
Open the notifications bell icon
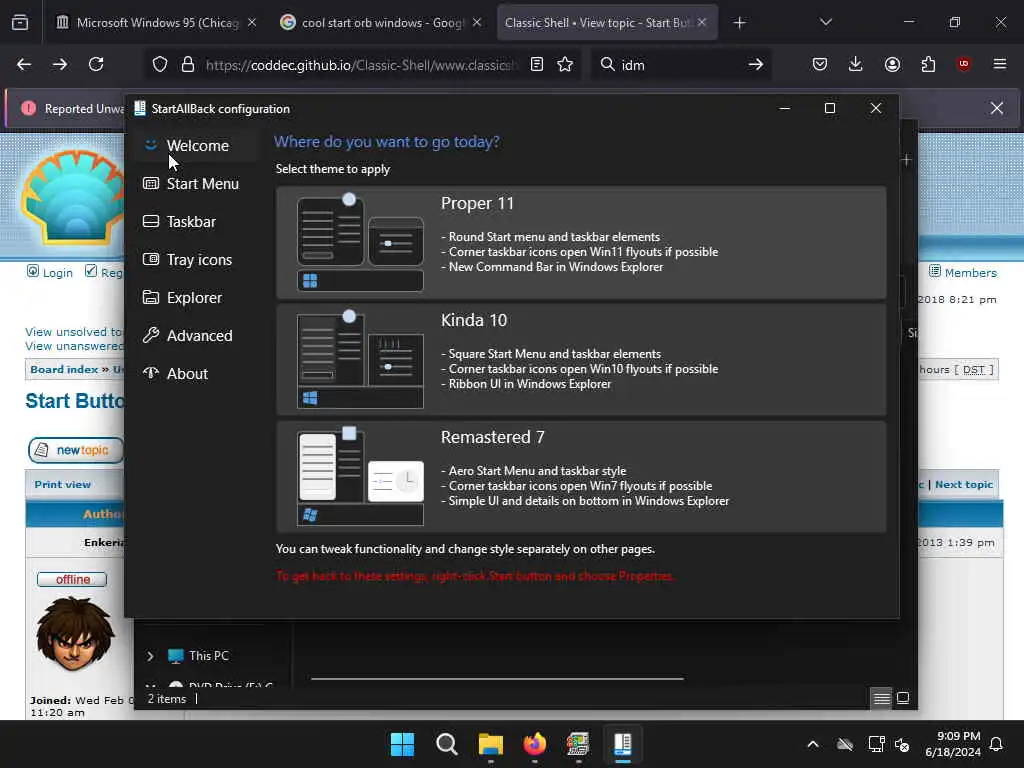point(997,744)
